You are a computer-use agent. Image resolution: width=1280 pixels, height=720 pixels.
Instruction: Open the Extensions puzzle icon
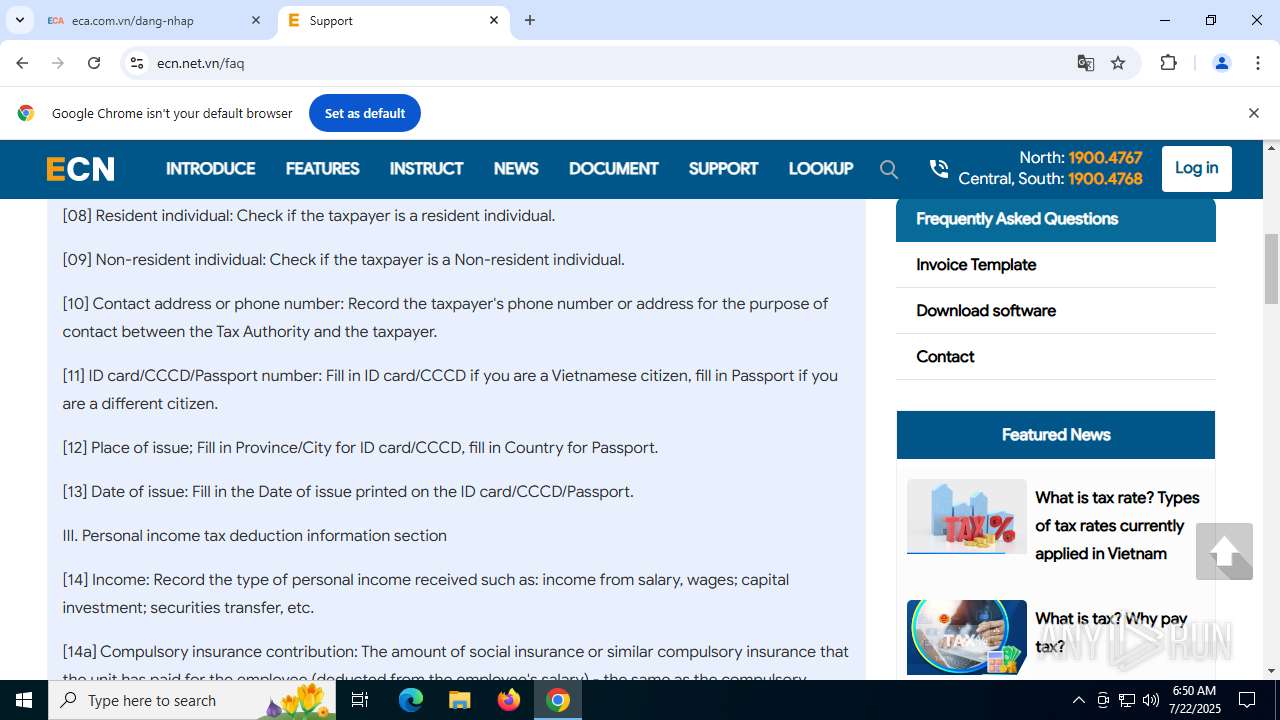click(x=1168, y=63)
